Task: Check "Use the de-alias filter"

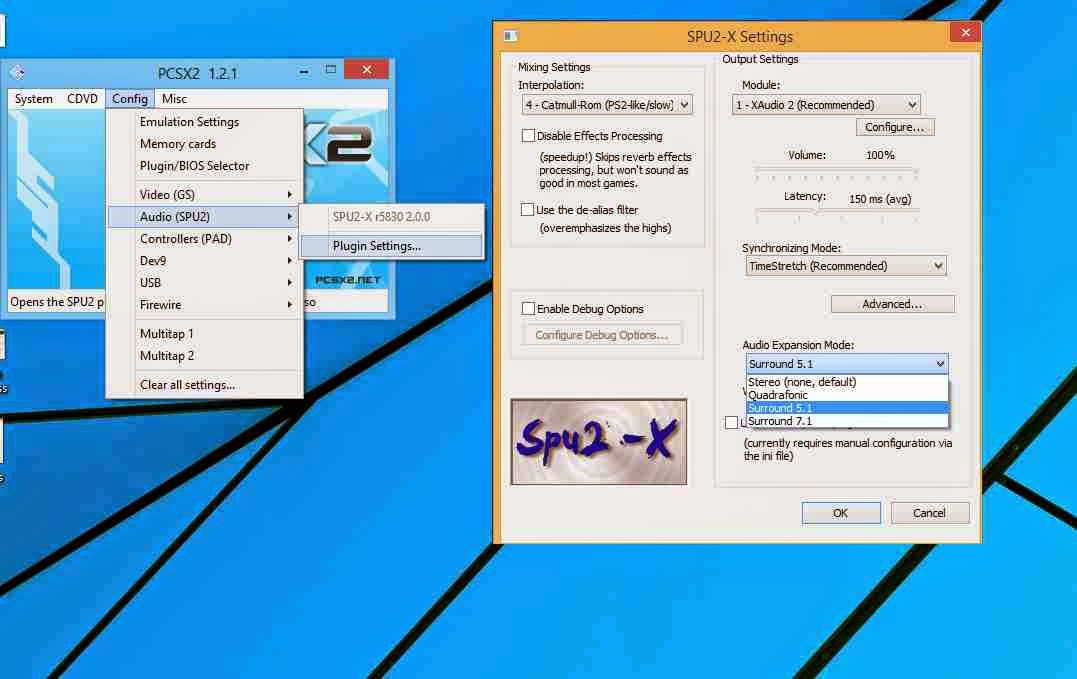Action: pyautogui.click(x=527, y=210)
